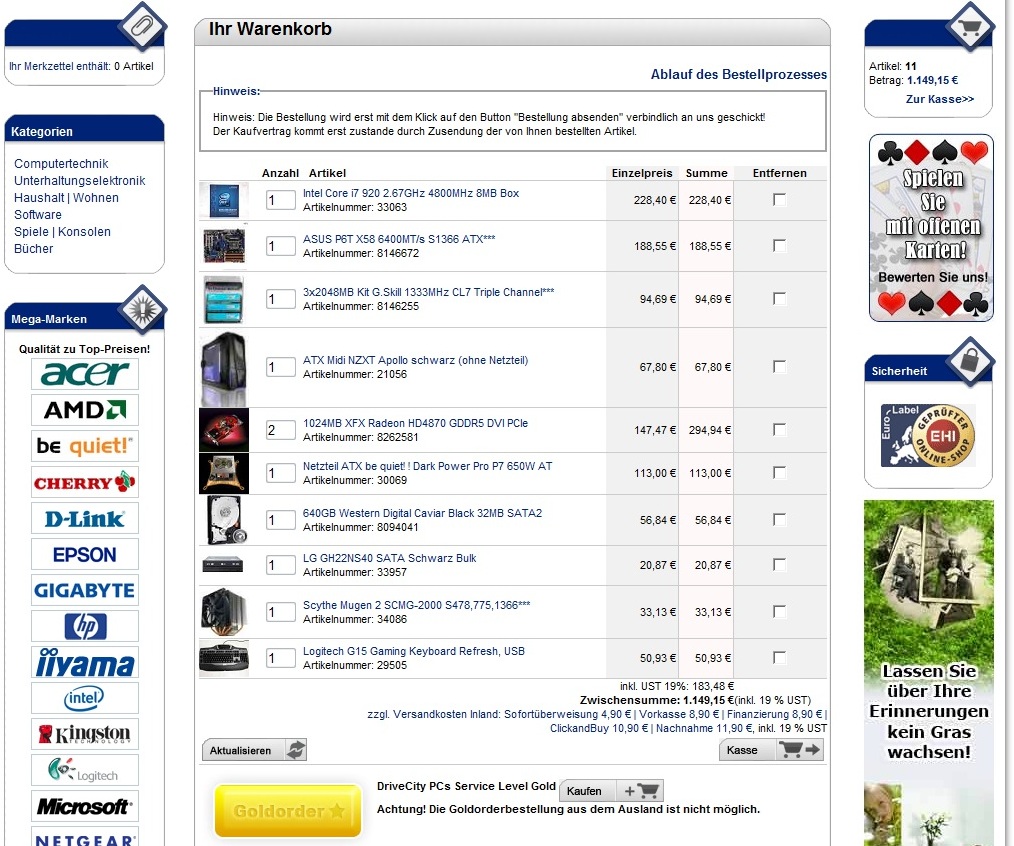Check Entfernen for XFX Radeon HD4870
The width and height of the screenshot is (1014, 846).
(x=779, y=429)
